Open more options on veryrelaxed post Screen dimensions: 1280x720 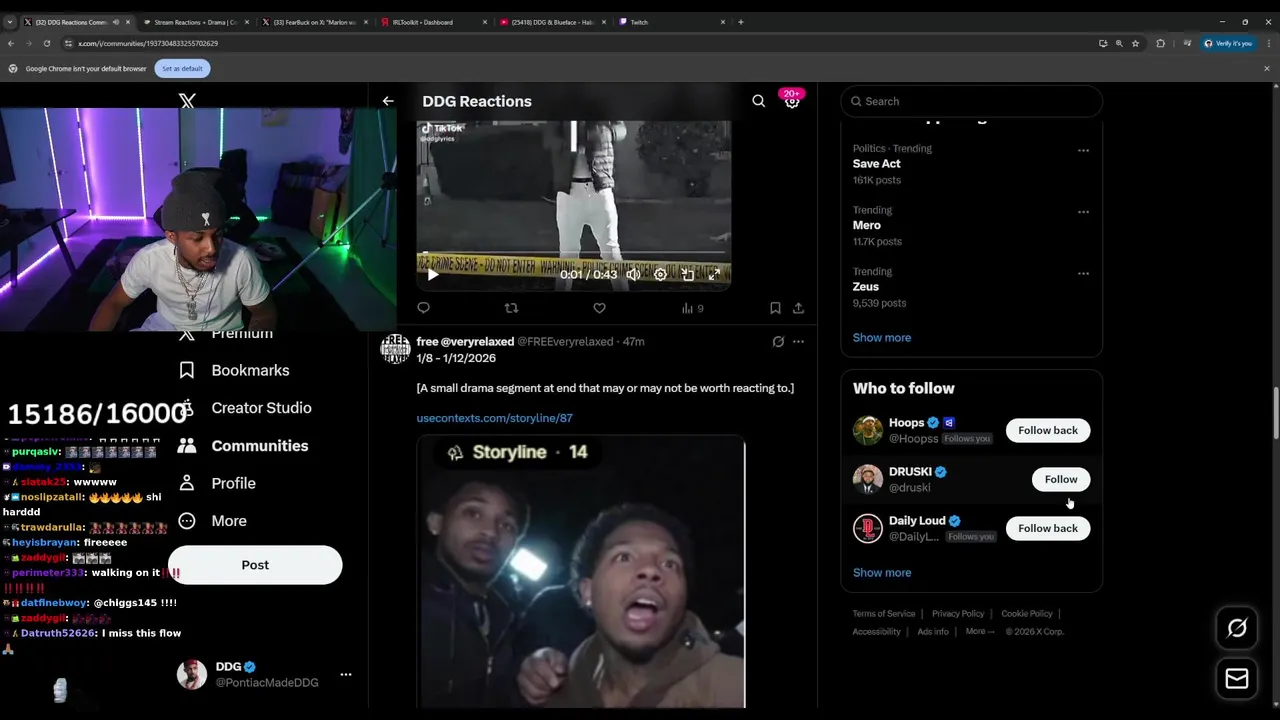pyautogui.click(x=798, y=341)
